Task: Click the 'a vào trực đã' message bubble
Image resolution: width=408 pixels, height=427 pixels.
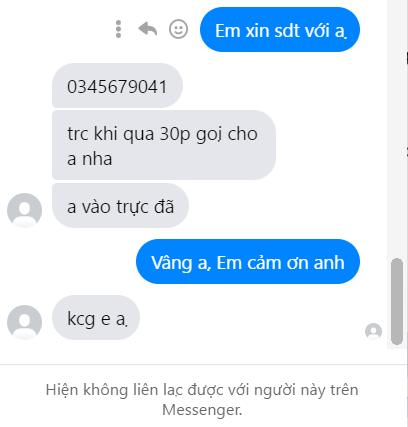Action: 120,206
